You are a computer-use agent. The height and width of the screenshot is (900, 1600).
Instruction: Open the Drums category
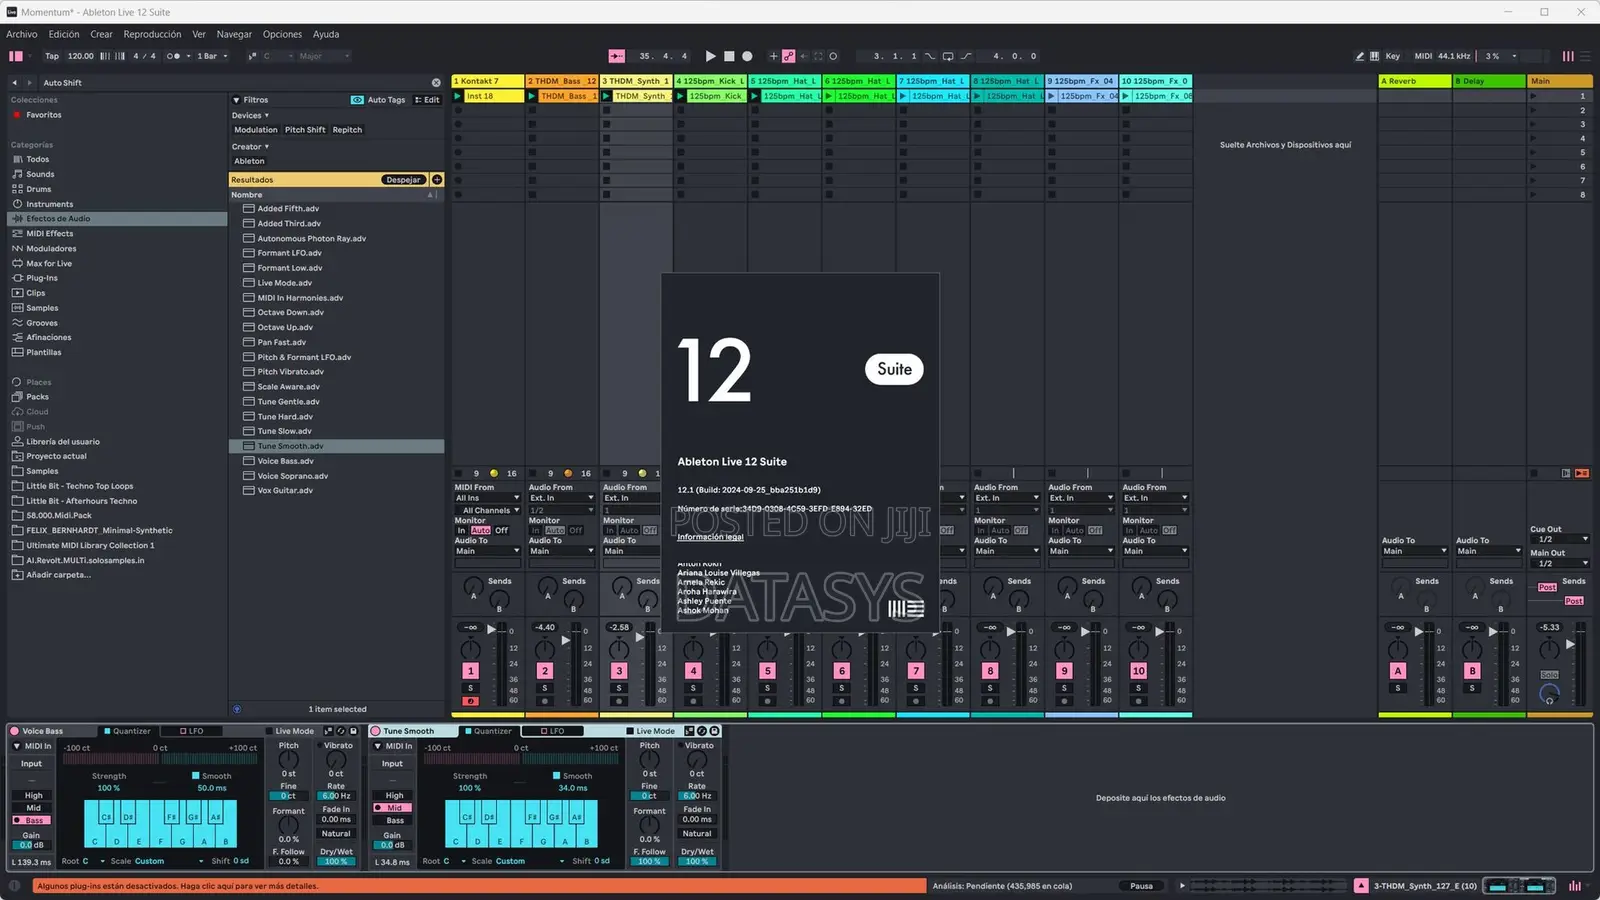[39, 189]
